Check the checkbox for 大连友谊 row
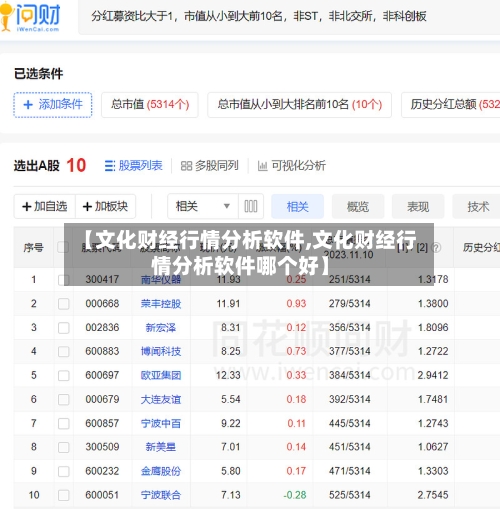This screenshot has height=509, width=500. [64, 399]
